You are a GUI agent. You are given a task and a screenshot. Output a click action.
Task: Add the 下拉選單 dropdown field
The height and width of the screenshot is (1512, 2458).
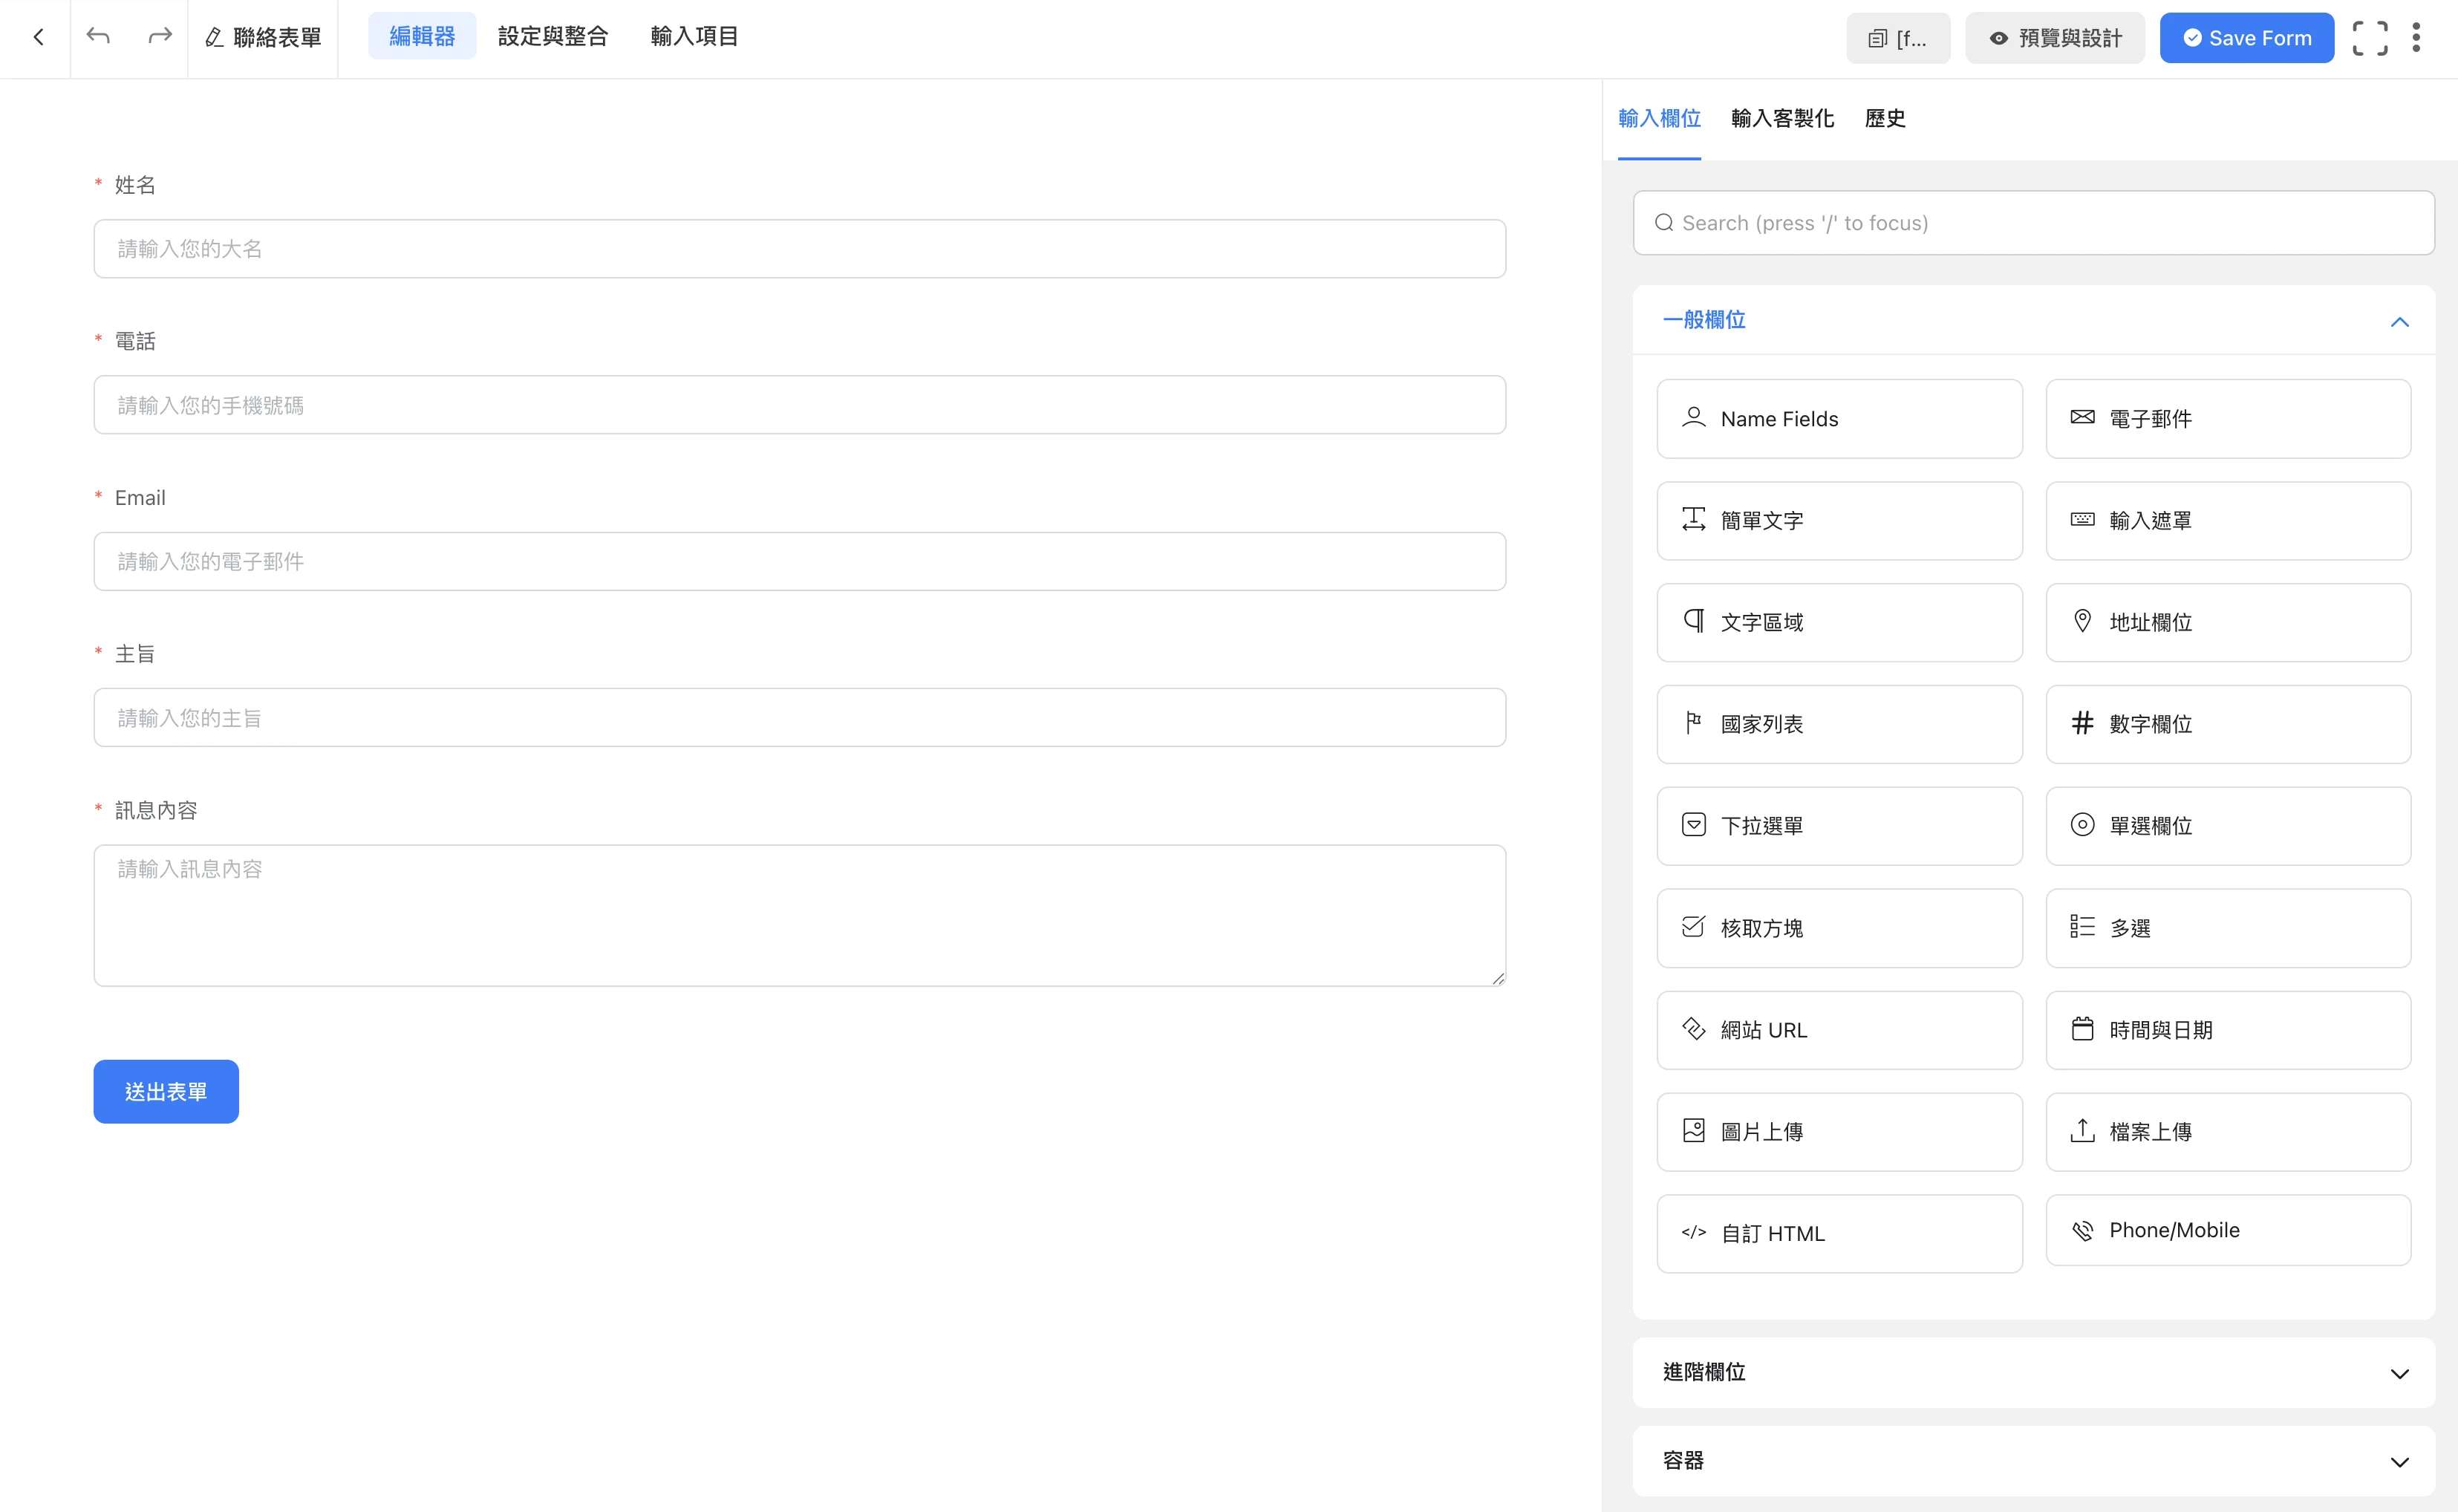pos(1838,826)
